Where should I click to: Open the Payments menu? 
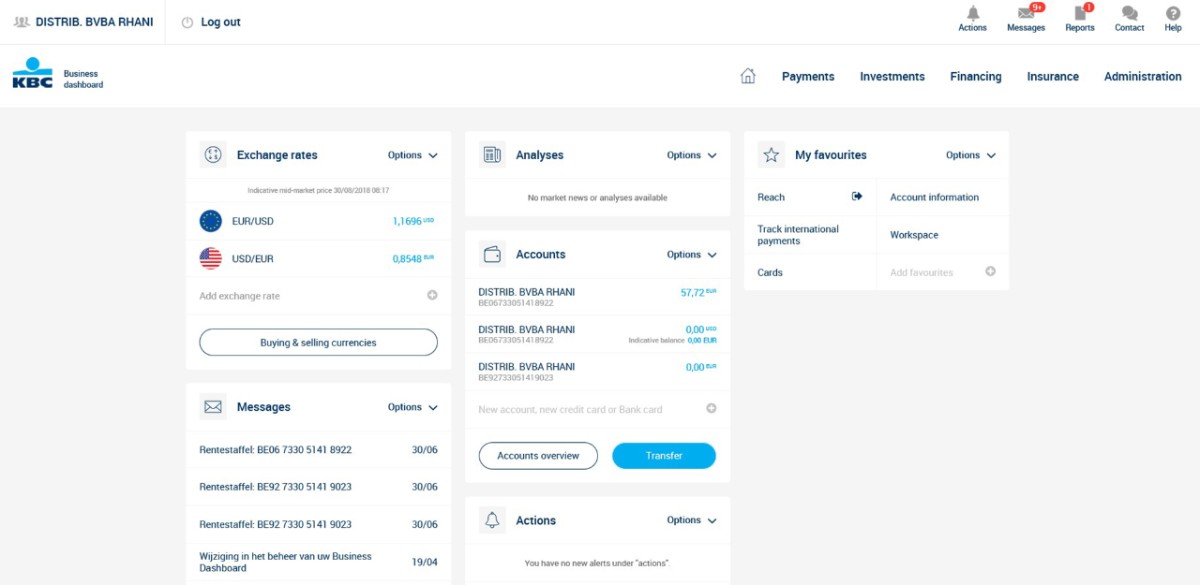click(808, 76)
